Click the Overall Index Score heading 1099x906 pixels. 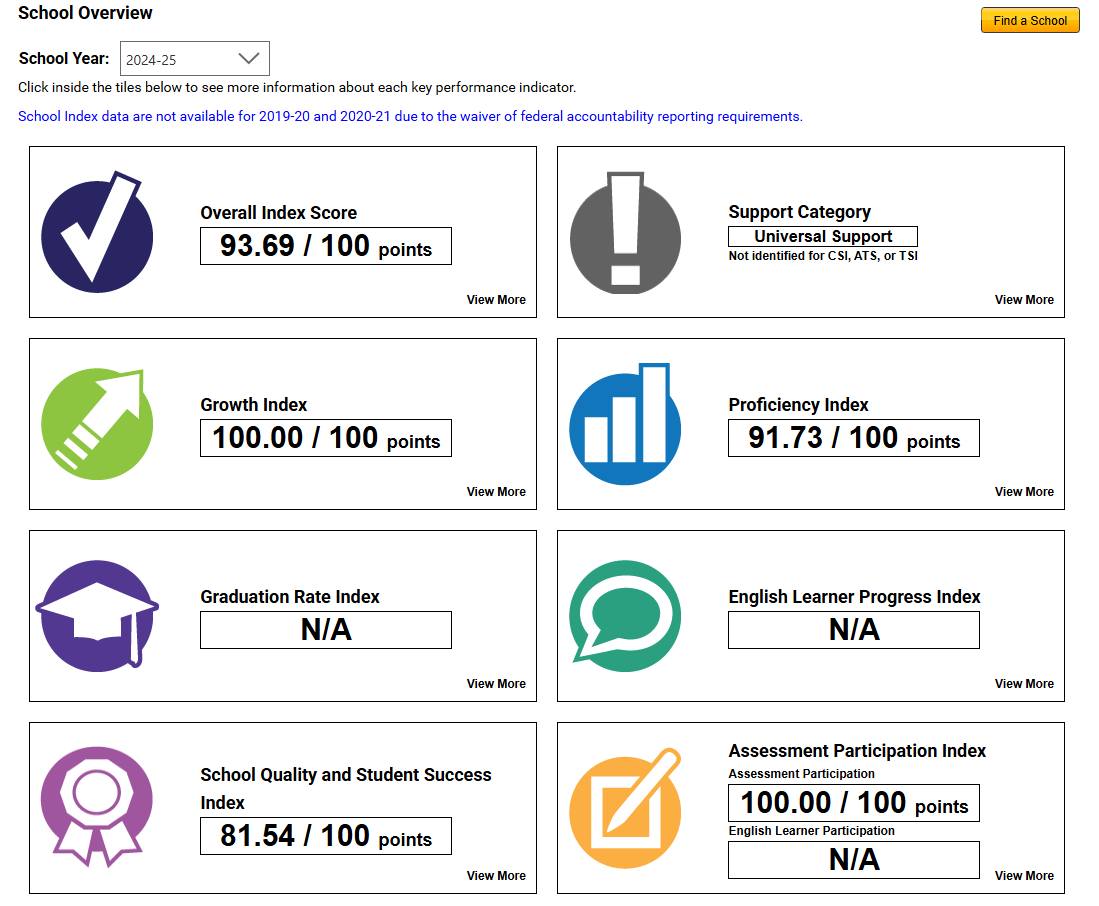tap(278, 212)
